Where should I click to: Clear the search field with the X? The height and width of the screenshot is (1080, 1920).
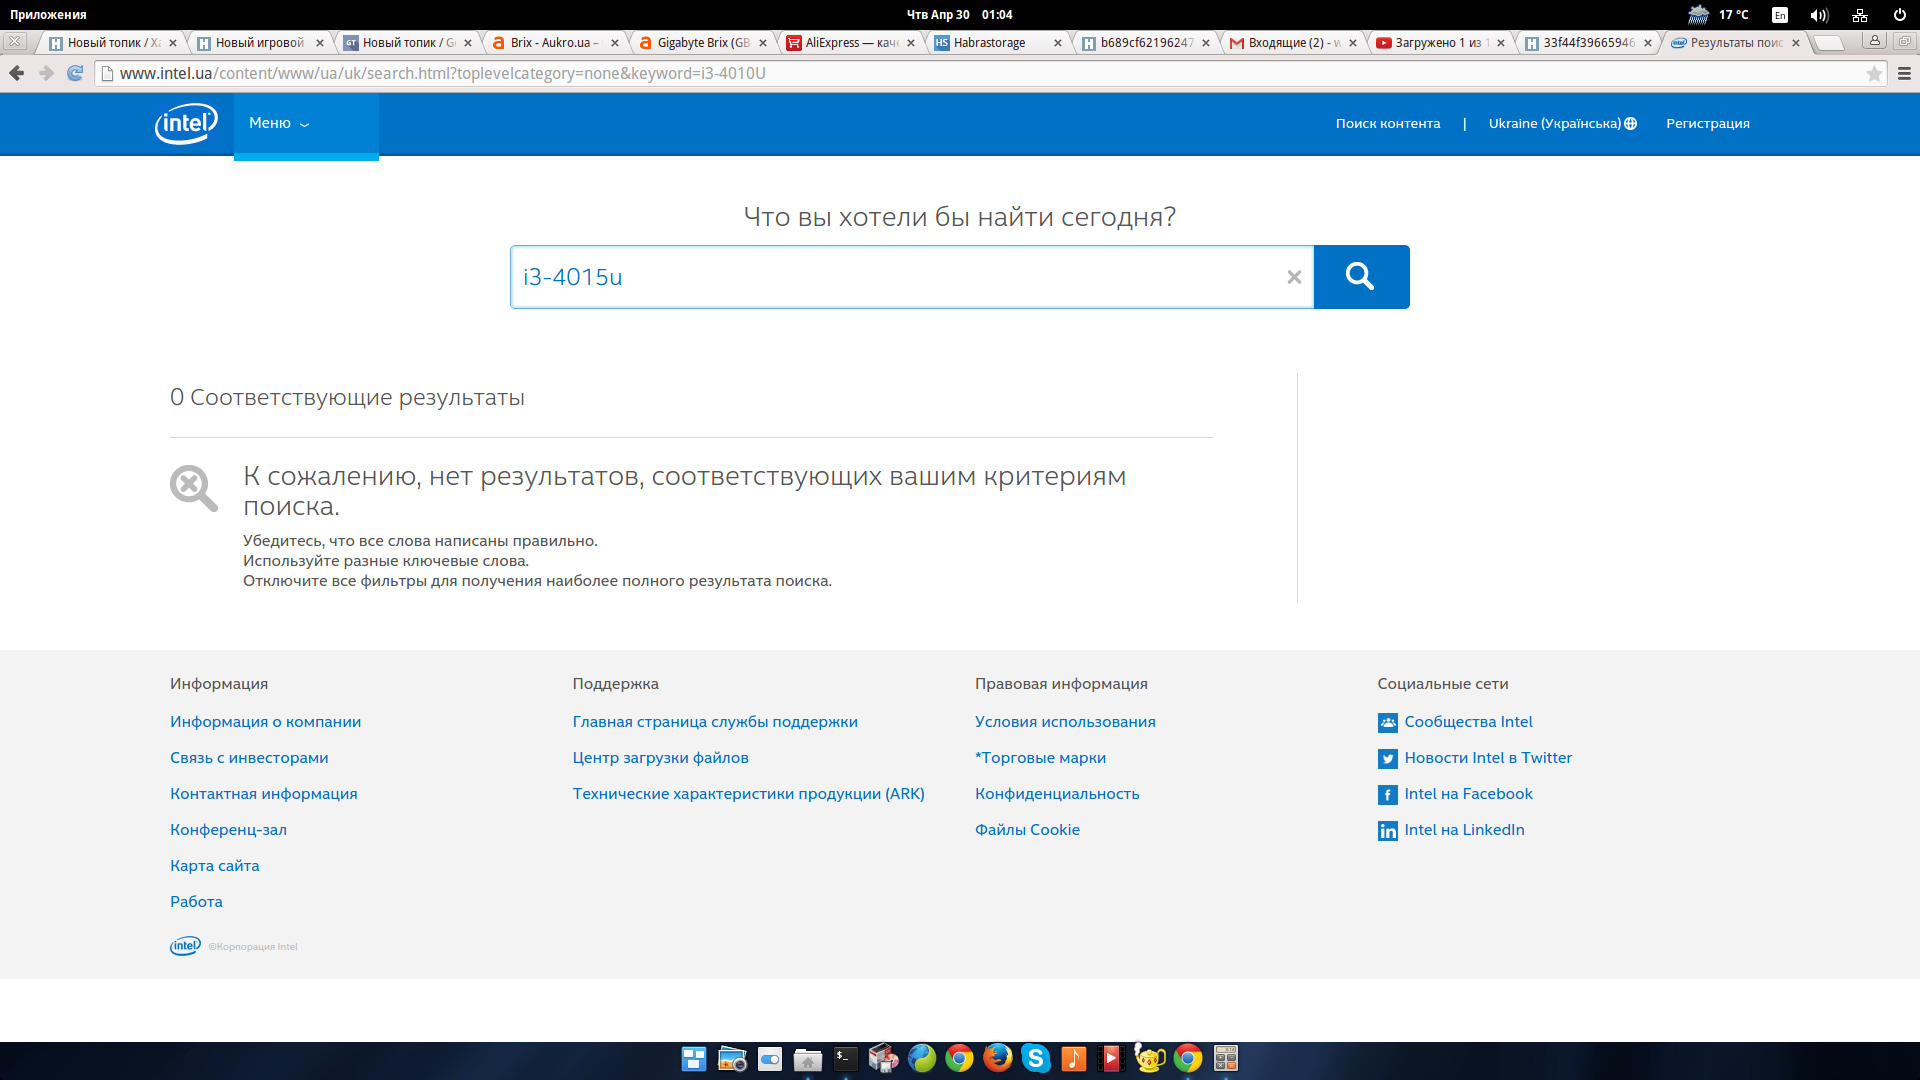click(x=1294, y=277)
